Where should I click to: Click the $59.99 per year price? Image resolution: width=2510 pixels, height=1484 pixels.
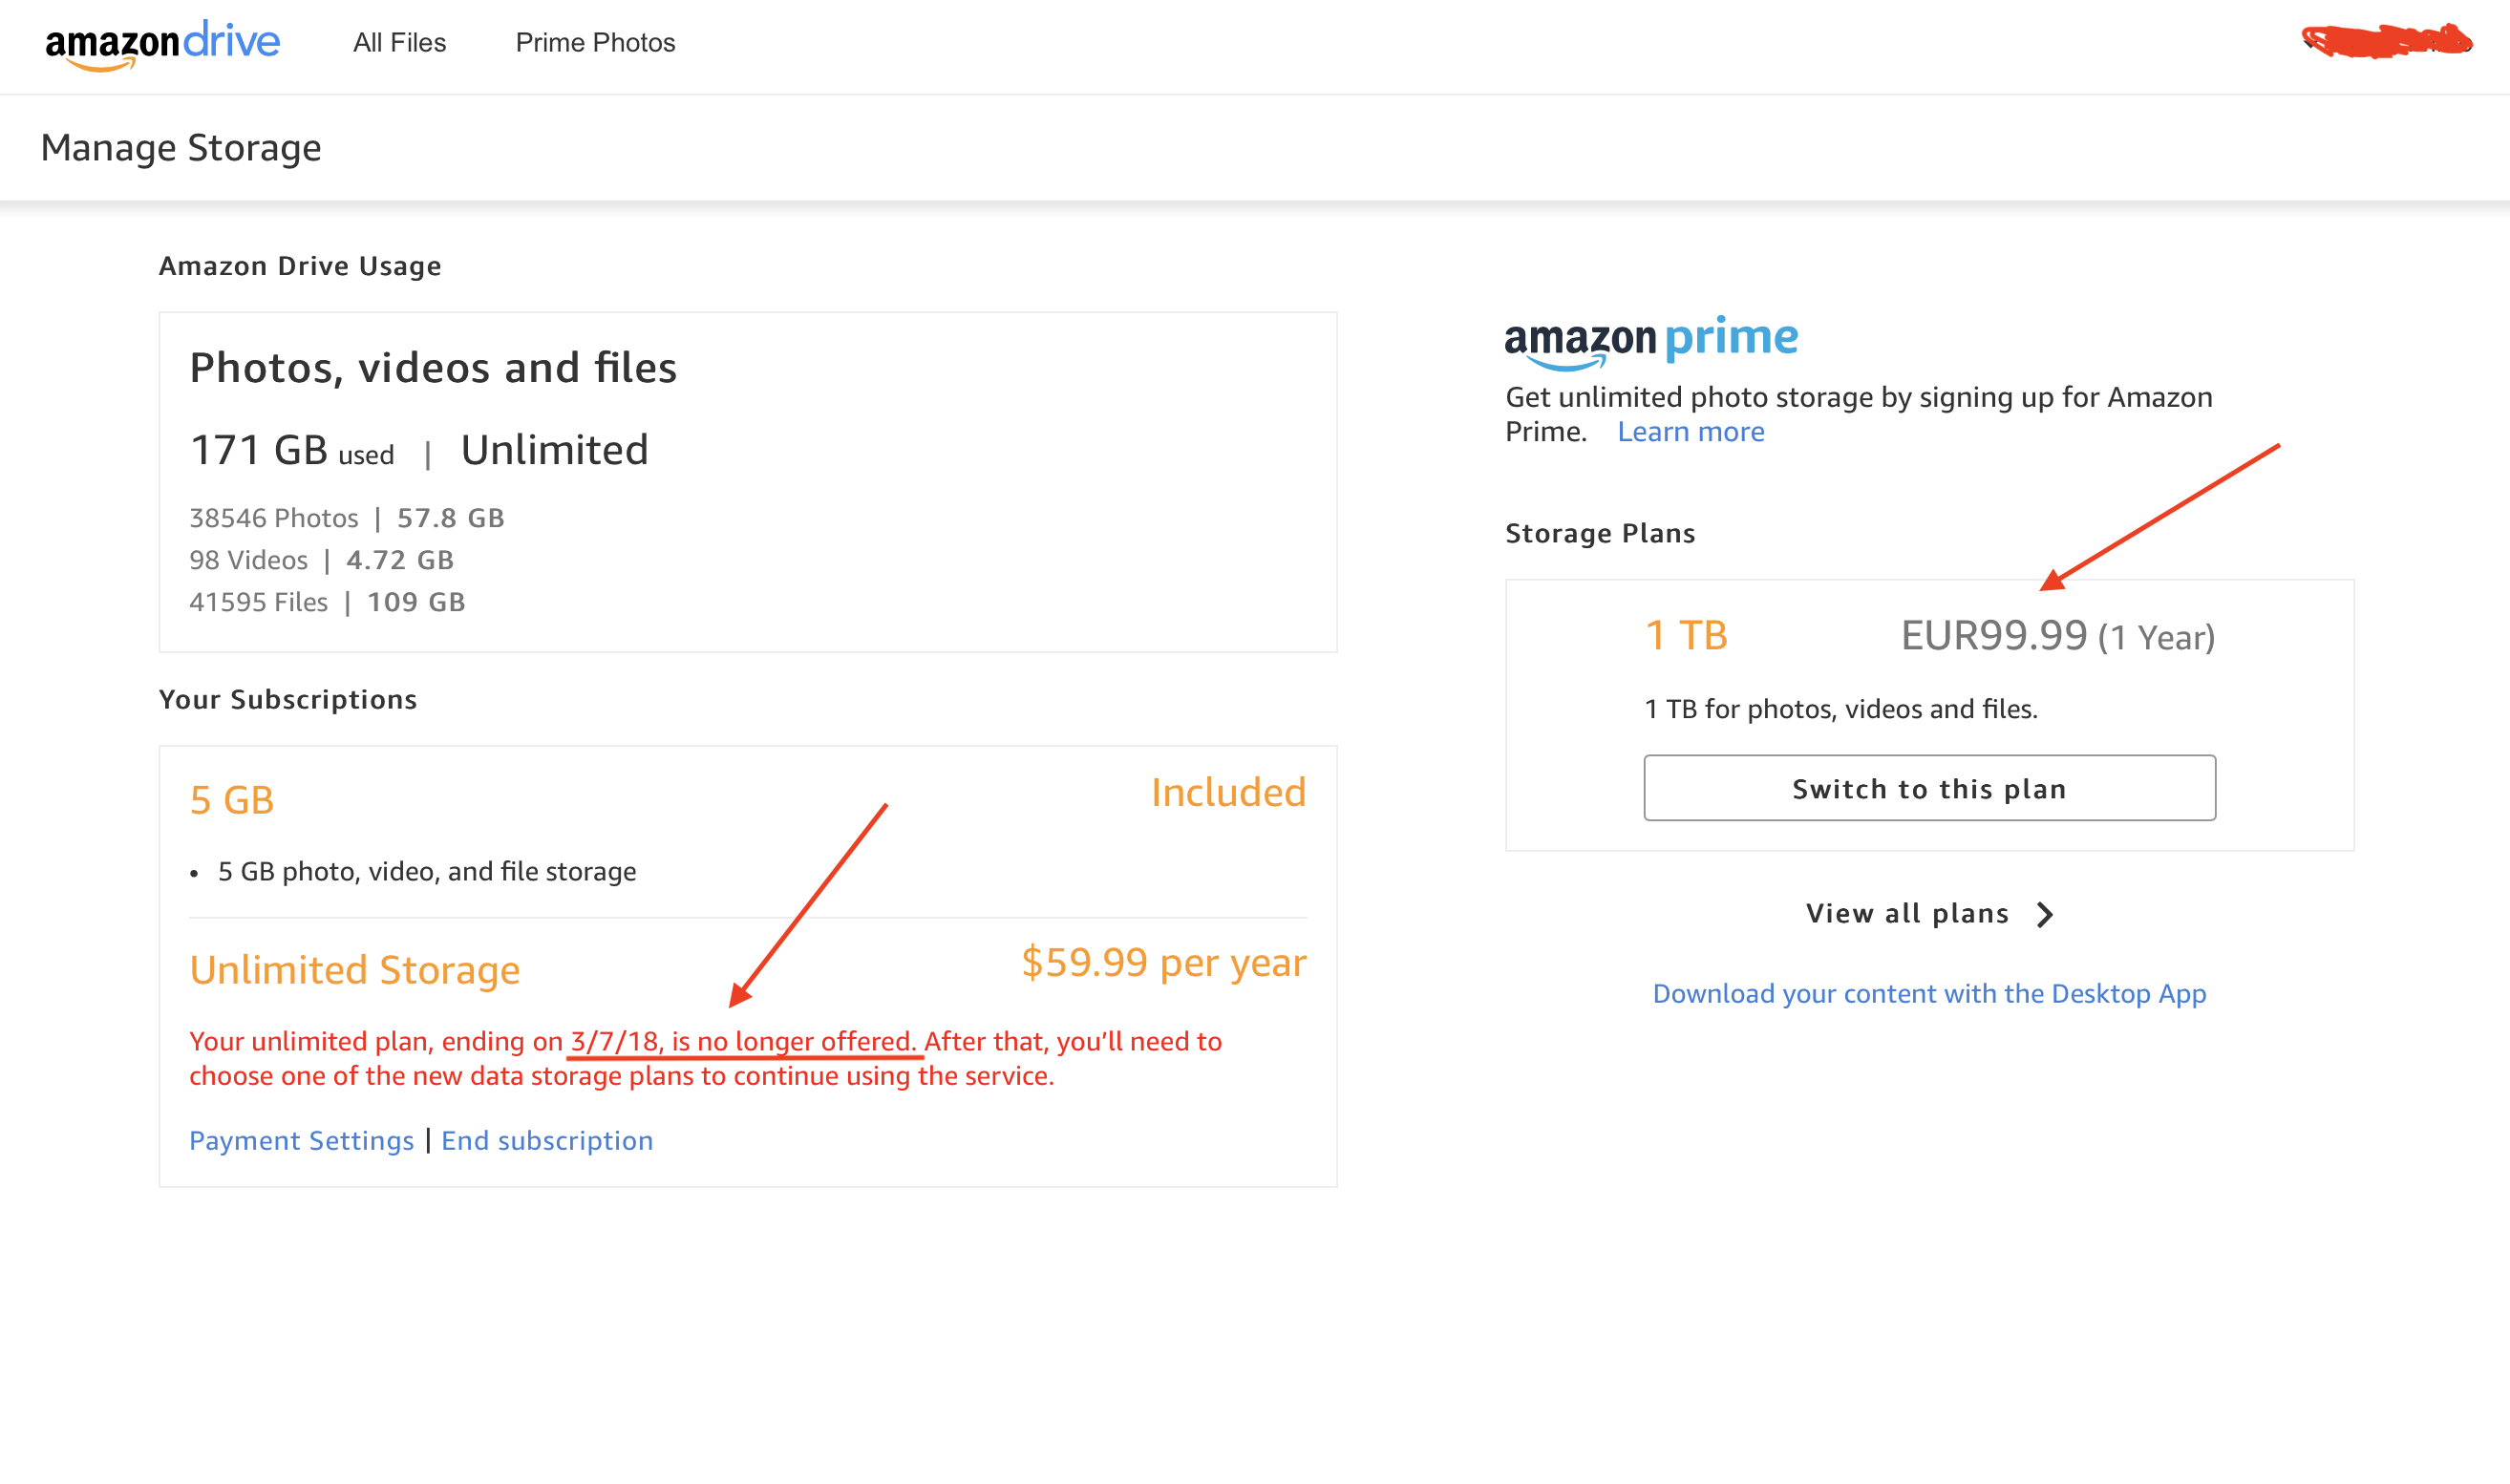click(x=1163, y=962)
